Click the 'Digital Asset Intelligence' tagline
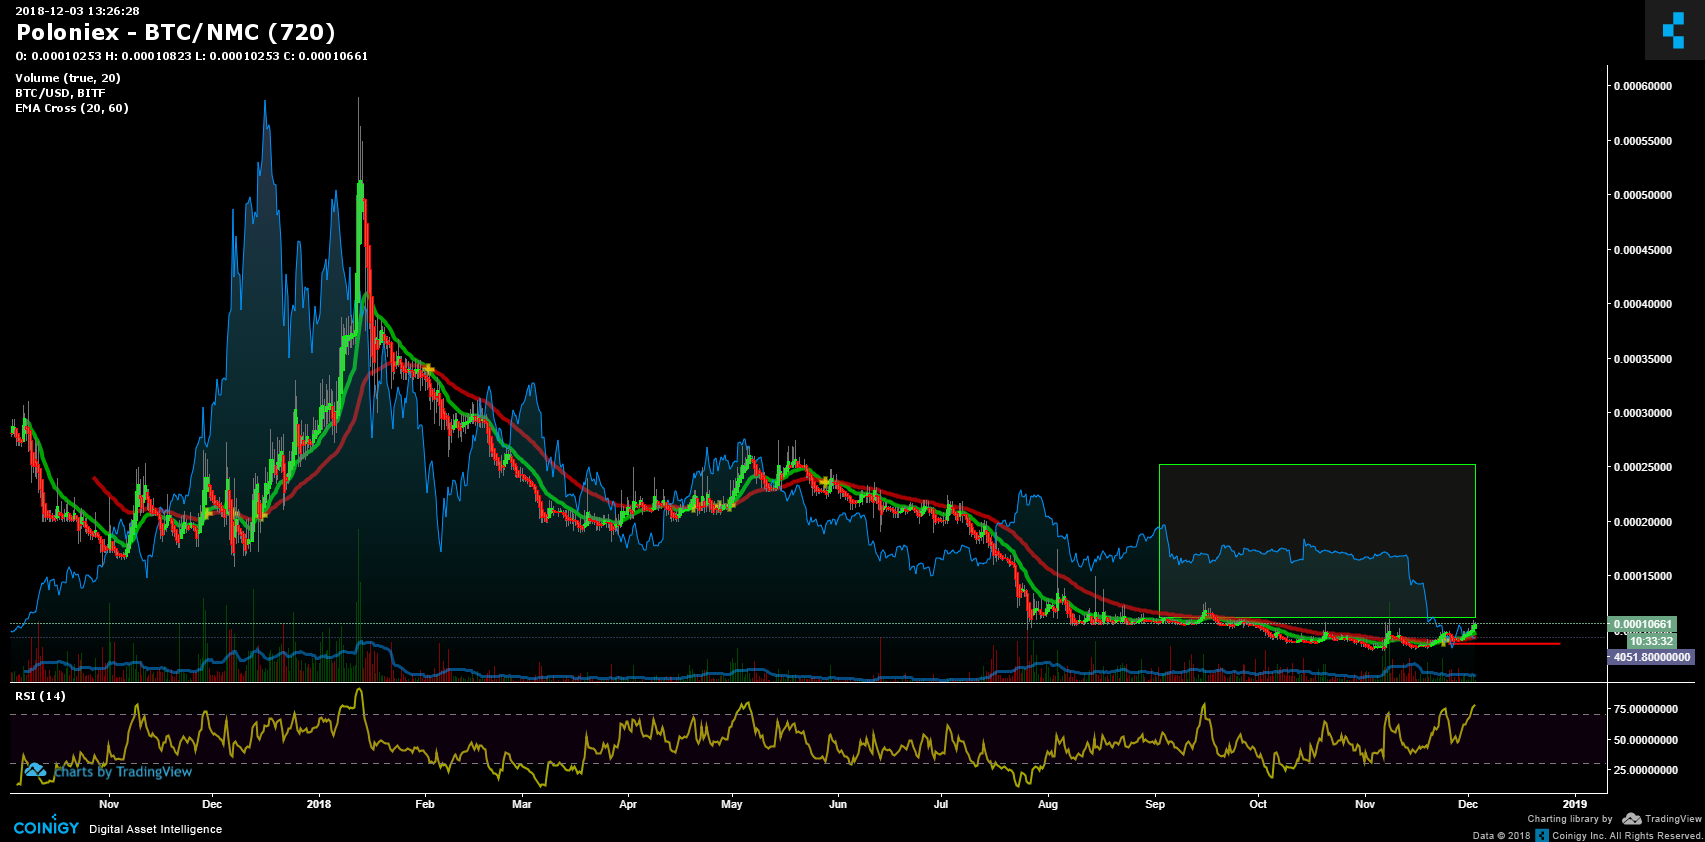The width and height of the screenshot is (1705, 842). (x=155, y=829)
